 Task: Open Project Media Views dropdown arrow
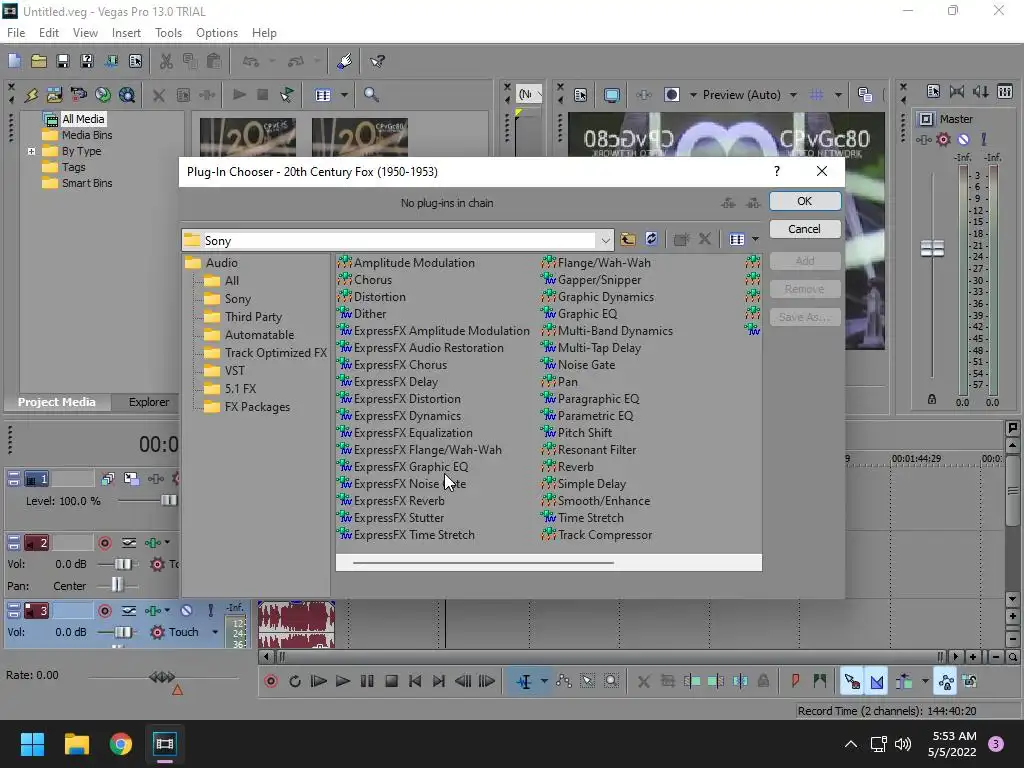(x=344, y=95)
